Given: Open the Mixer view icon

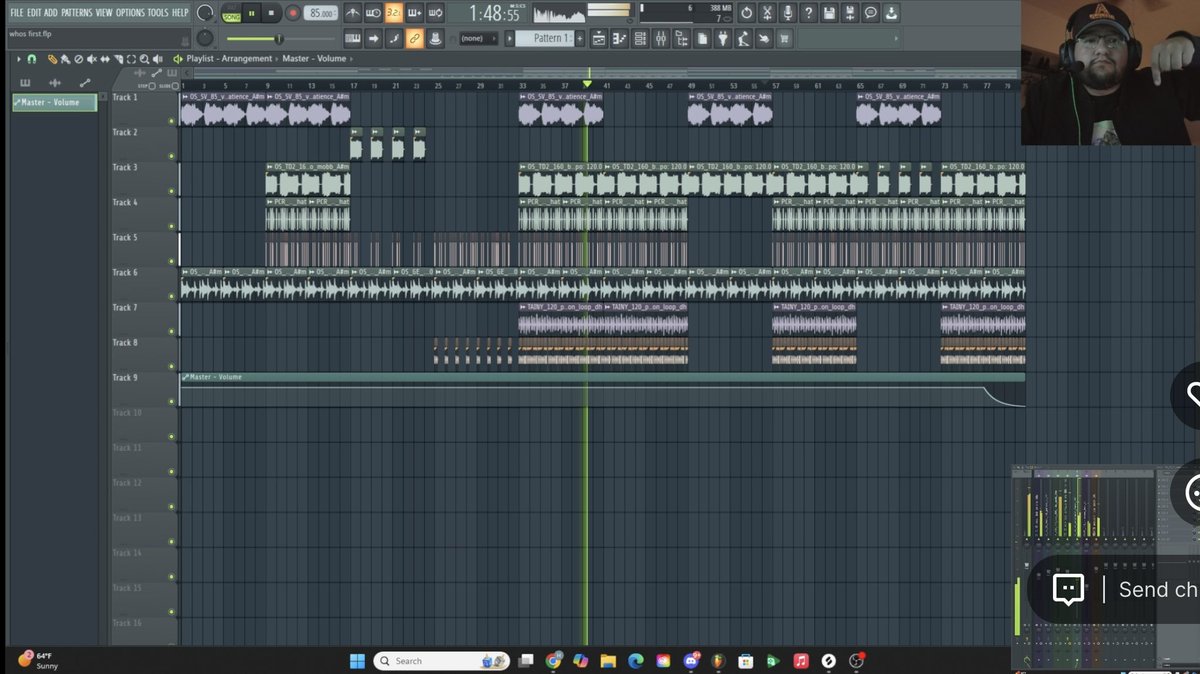Looking at the screenshot, I should (x=661, y=38).
